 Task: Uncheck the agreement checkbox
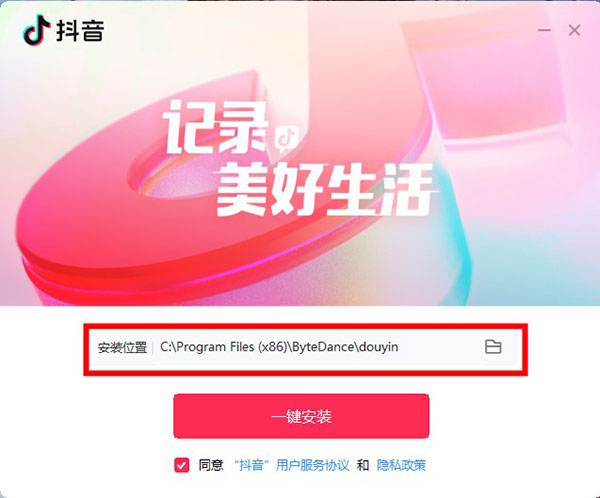pyautogui.click(x=181, y=465)
